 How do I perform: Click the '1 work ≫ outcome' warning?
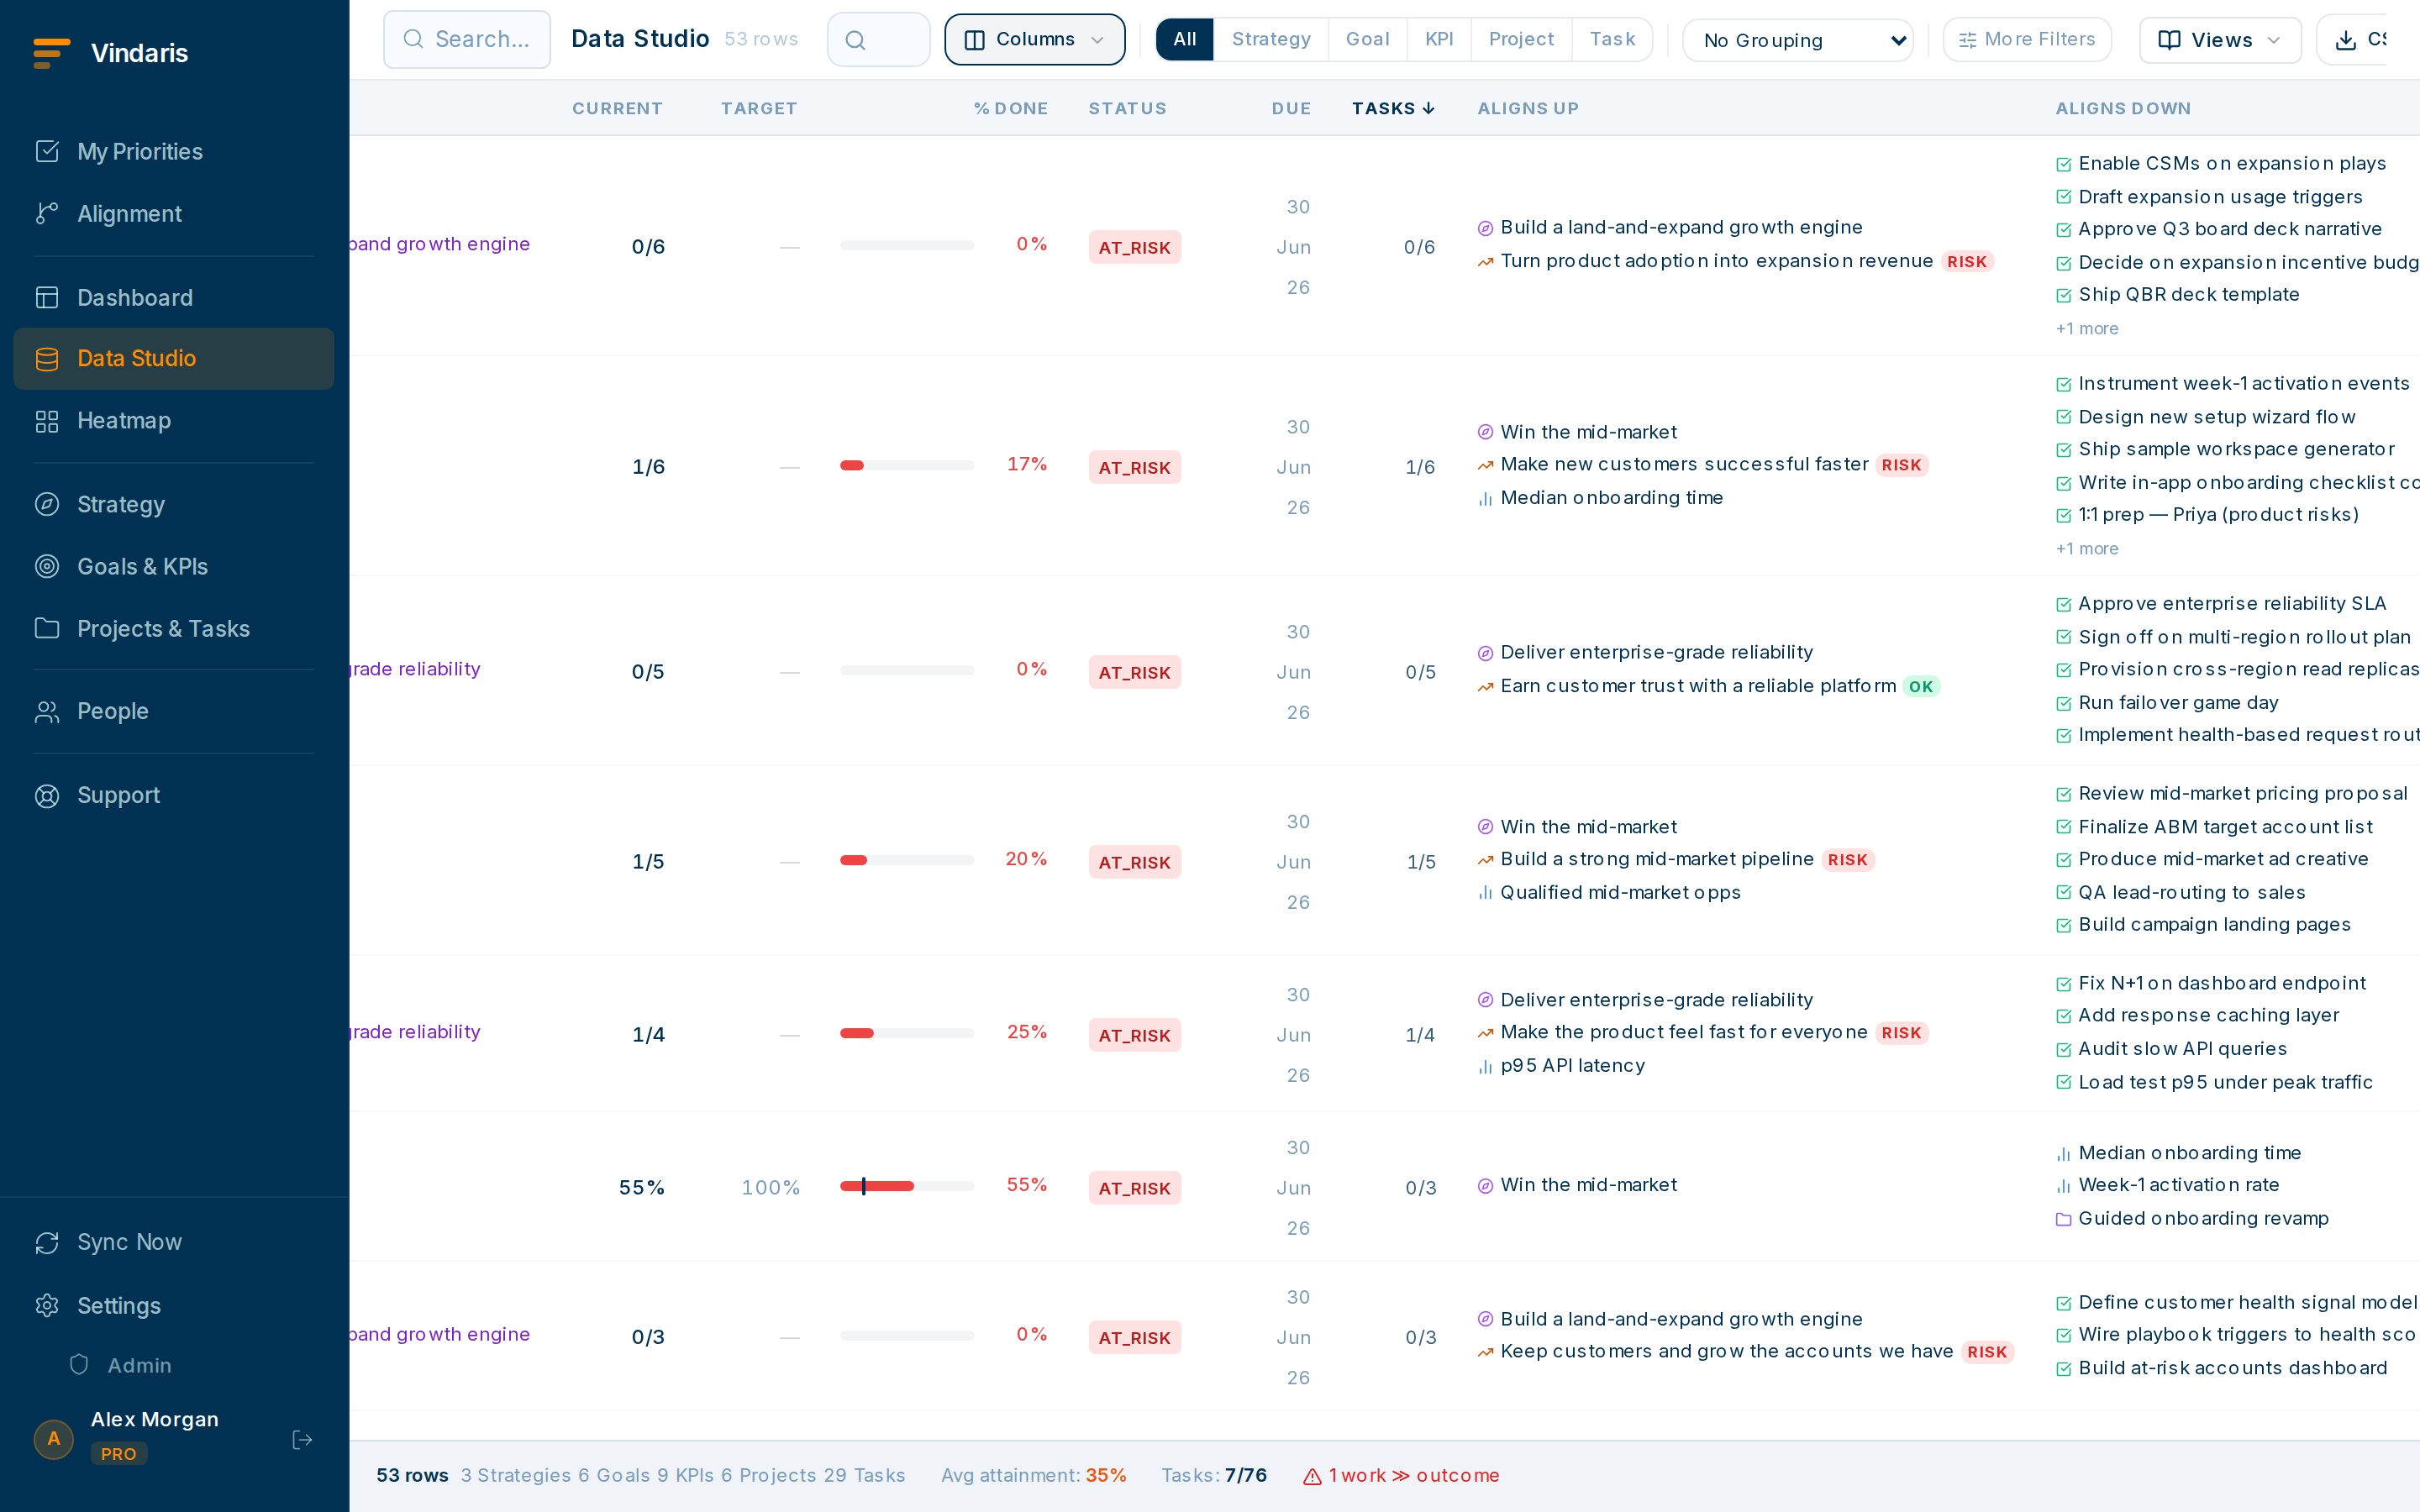coord(1401,1476)
